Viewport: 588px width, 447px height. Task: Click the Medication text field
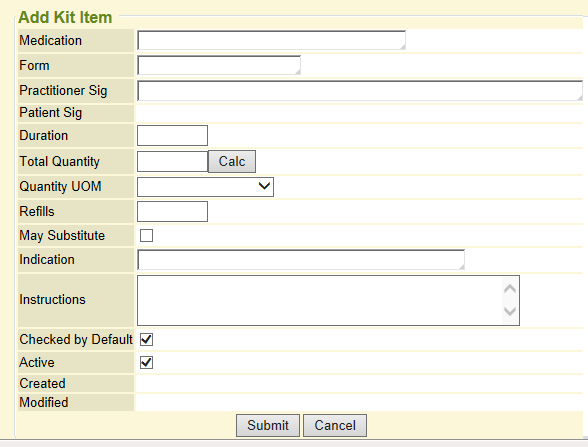point(271,40)
